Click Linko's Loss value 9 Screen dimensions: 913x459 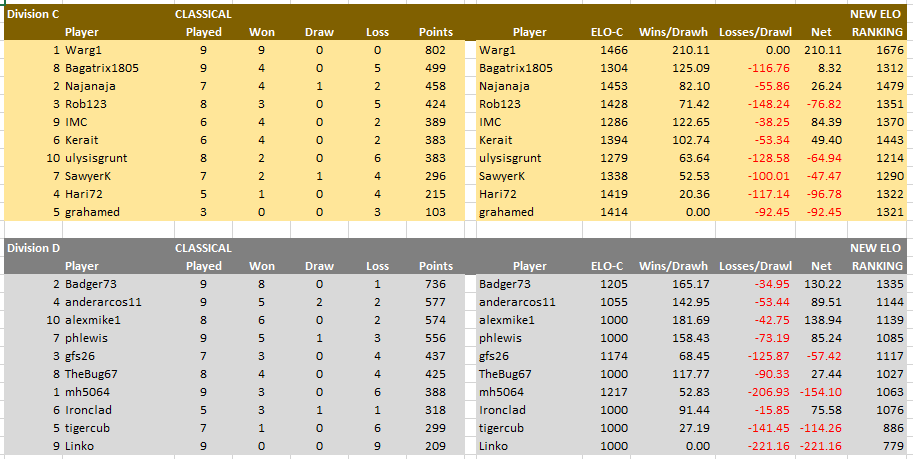pos(377,446)
